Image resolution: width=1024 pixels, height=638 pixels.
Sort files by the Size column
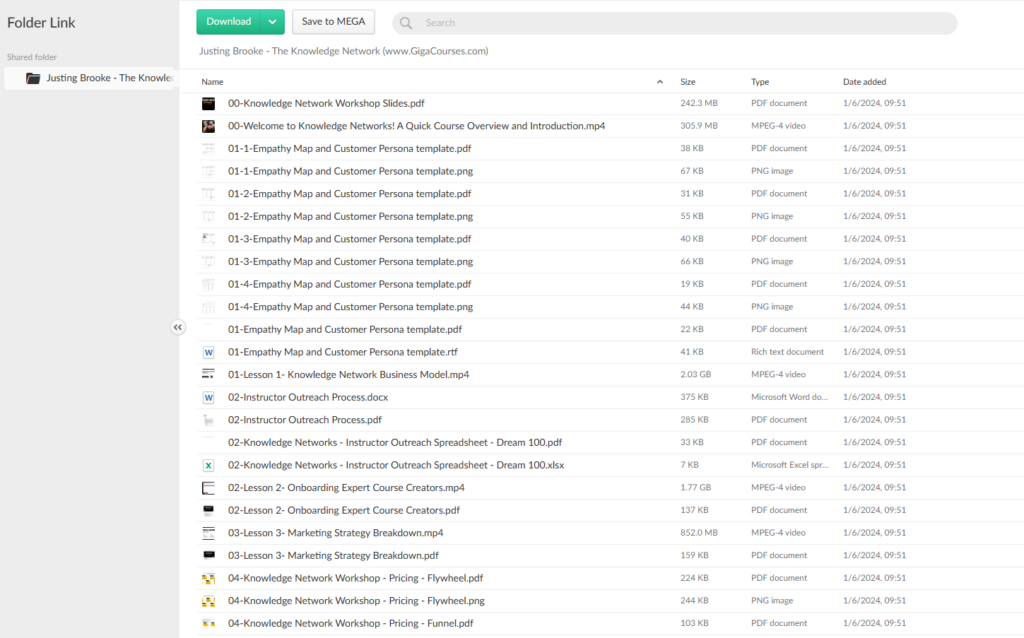pyautogui.click(x=688, y=82)
